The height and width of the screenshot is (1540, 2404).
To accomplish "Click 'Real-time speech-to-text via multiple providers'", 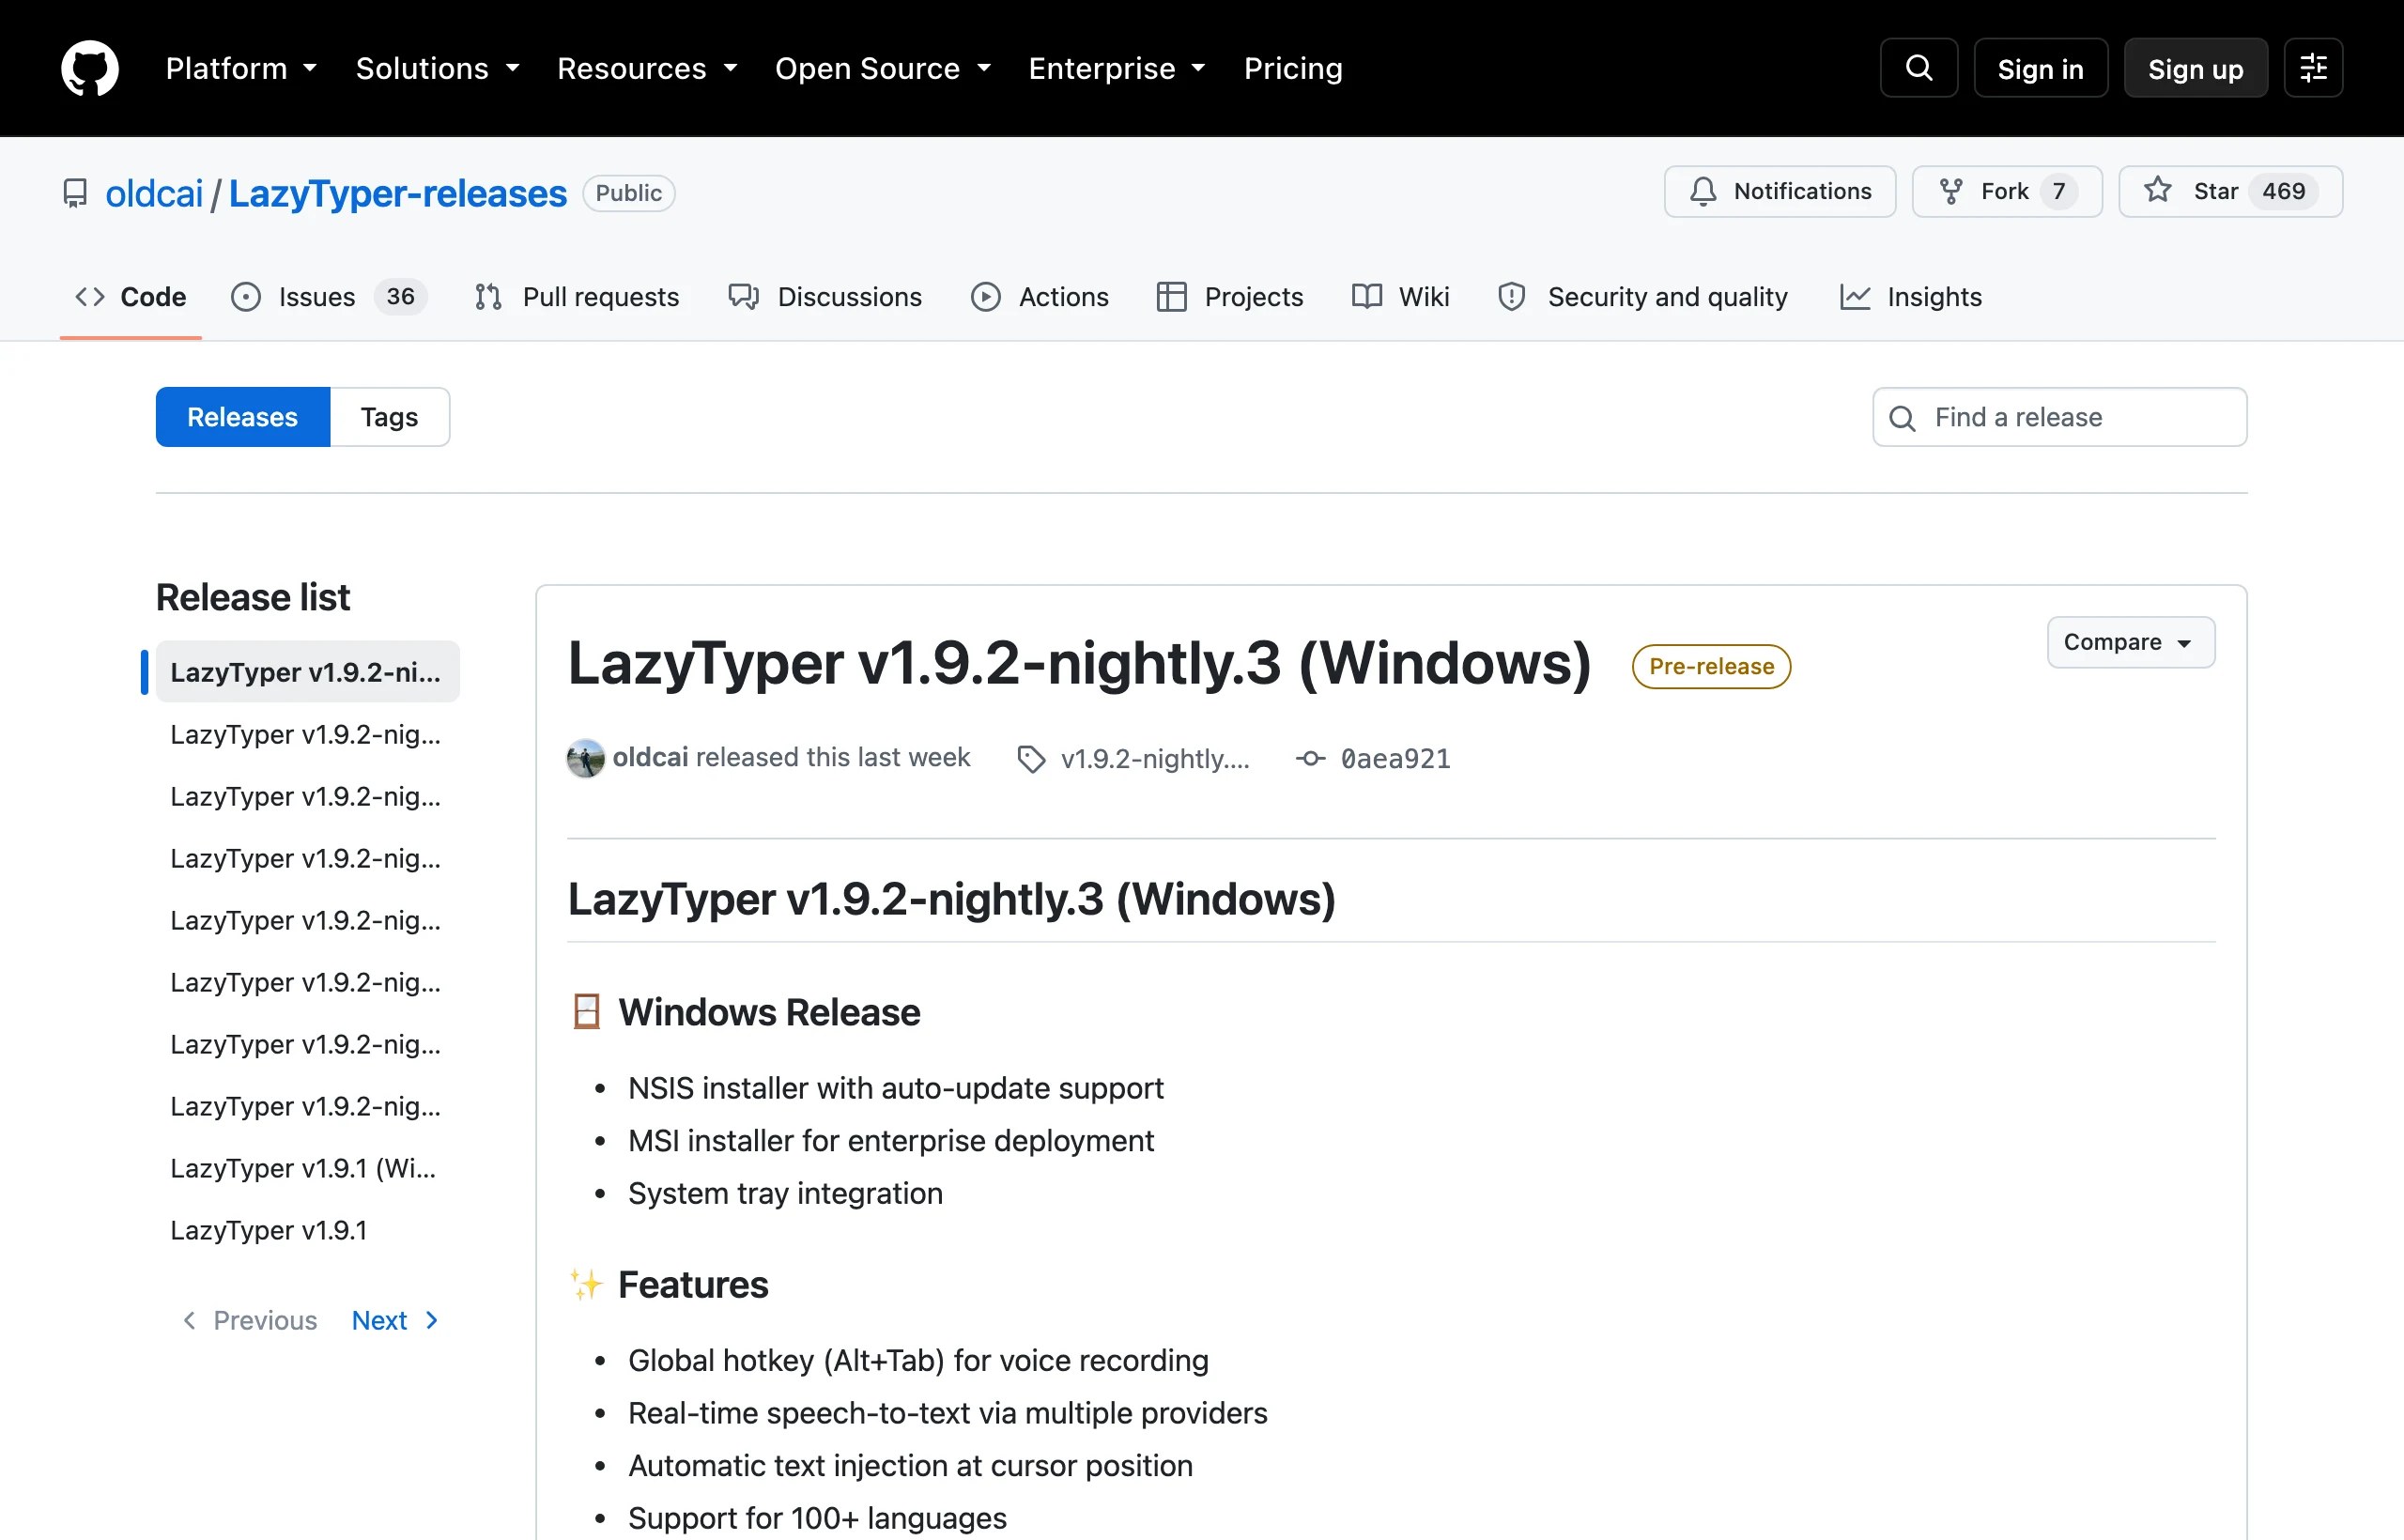I will click(x=948, y=1413).
